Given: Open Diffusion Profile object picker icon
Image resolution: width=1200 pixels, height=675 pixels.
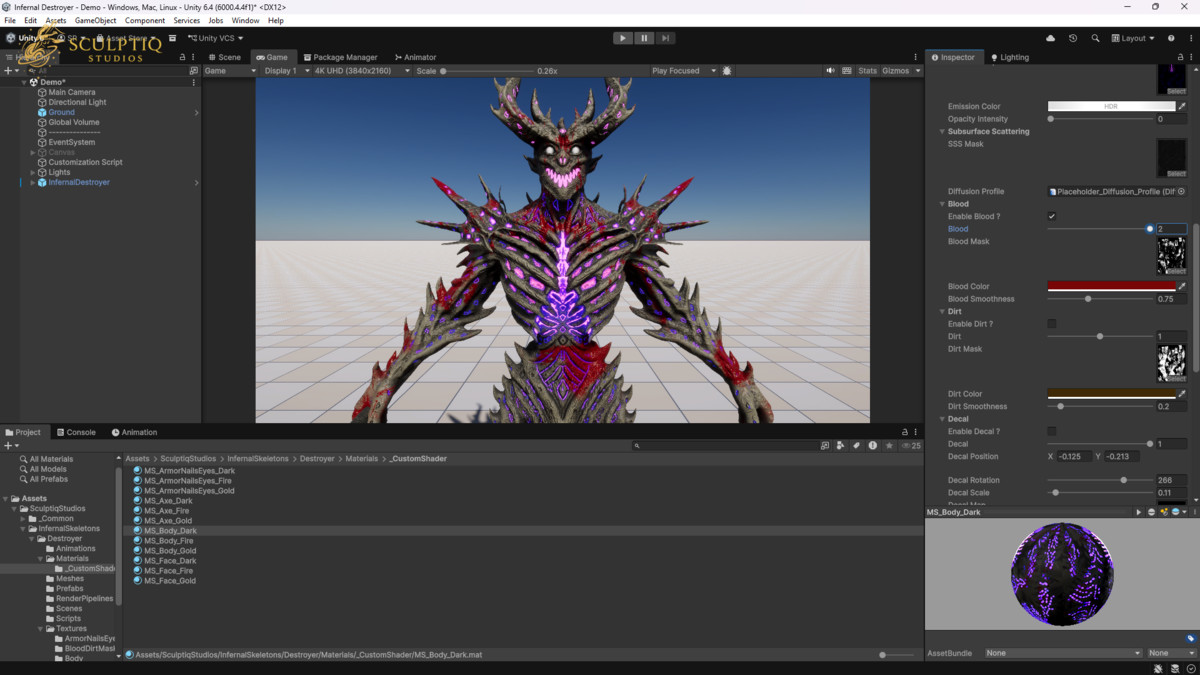Looking at the screenshot, I should coord(1182,191).
